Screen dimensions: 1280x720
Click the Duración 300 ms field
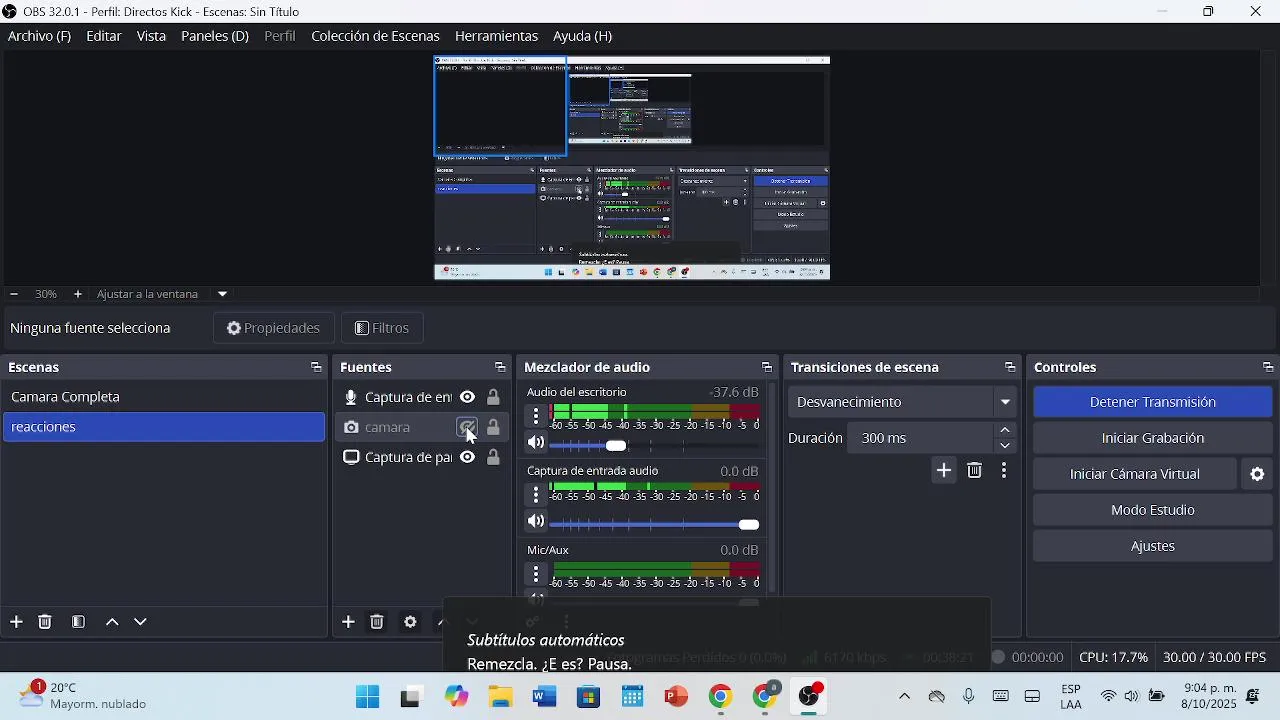tap(920, 438)
